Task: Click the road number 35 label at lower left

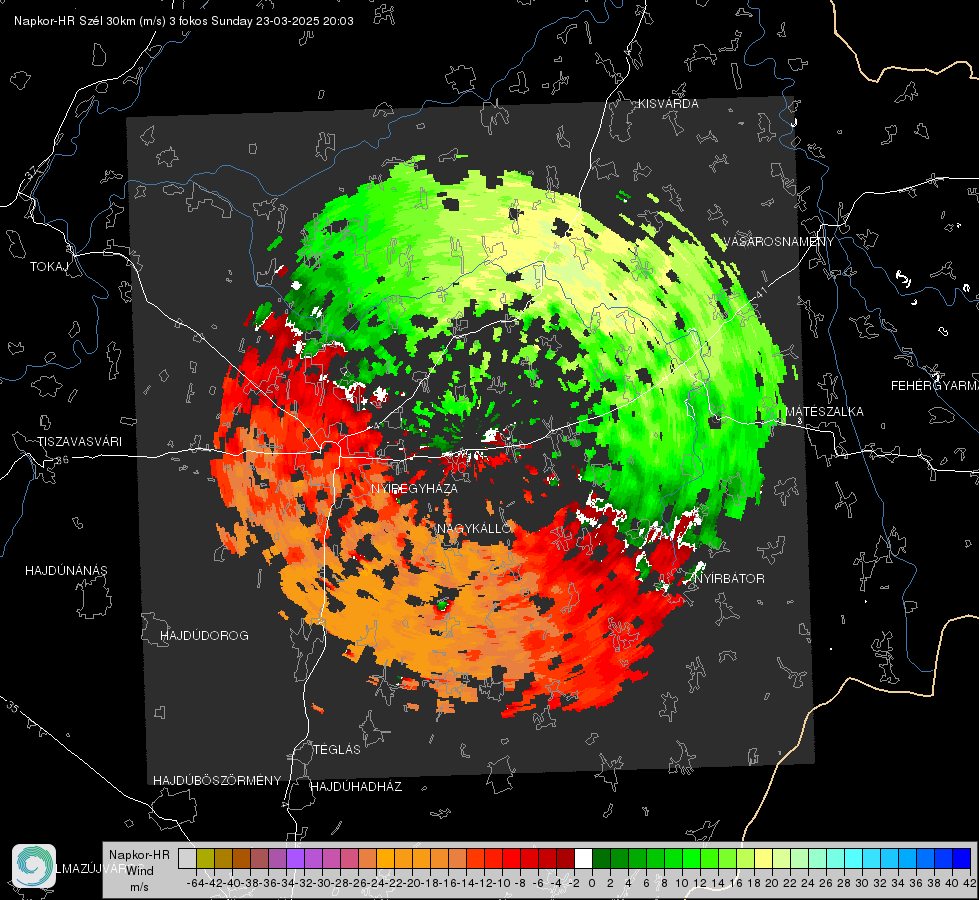Action: point(12,708)
